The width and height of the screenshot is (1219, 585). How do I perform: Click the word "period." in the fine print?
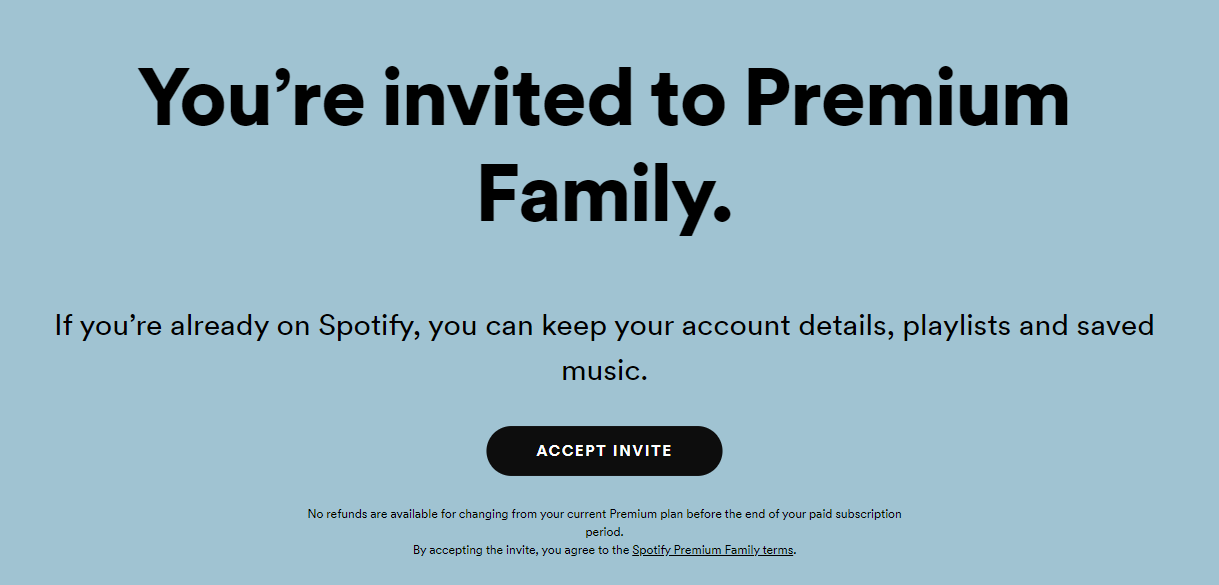(x=604, y=532)
